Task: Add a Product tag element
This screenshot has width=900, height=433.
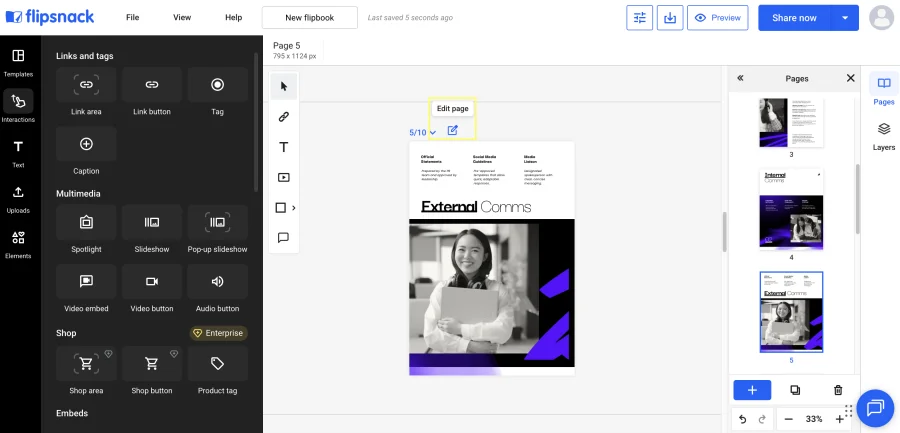Action: 218,364
